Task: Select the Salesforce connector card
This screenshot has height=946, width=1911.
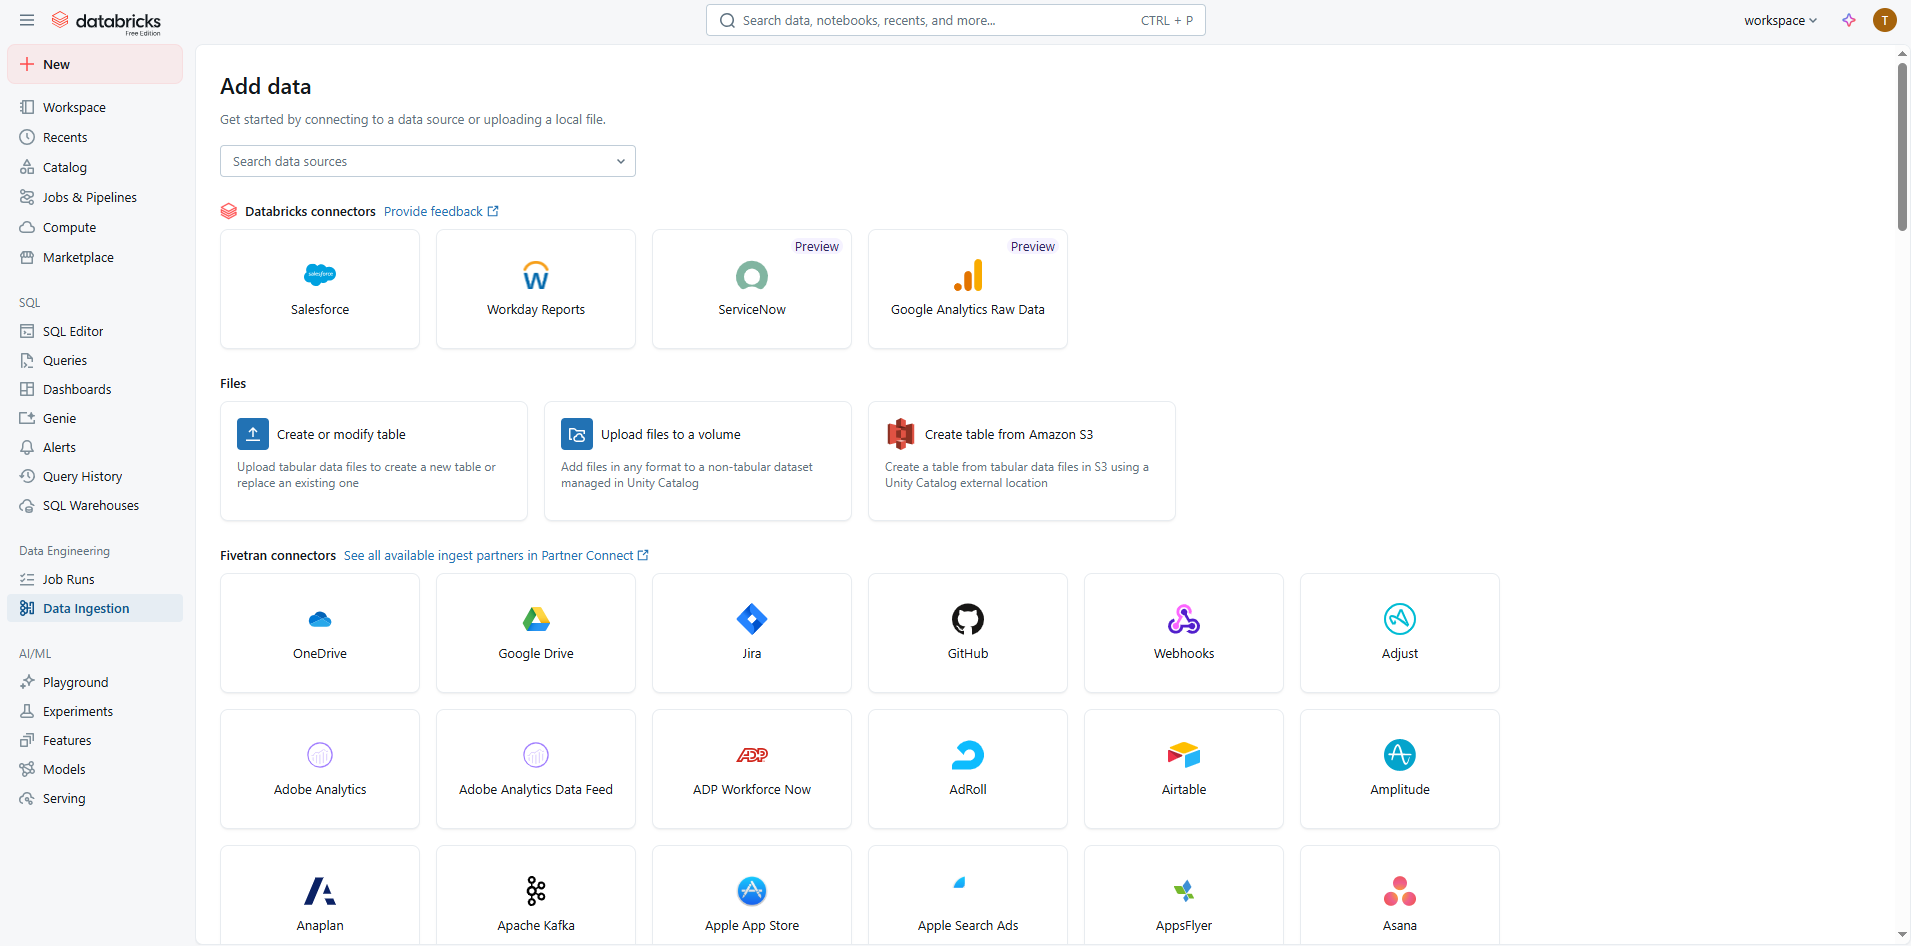Action: coord(320,289)
